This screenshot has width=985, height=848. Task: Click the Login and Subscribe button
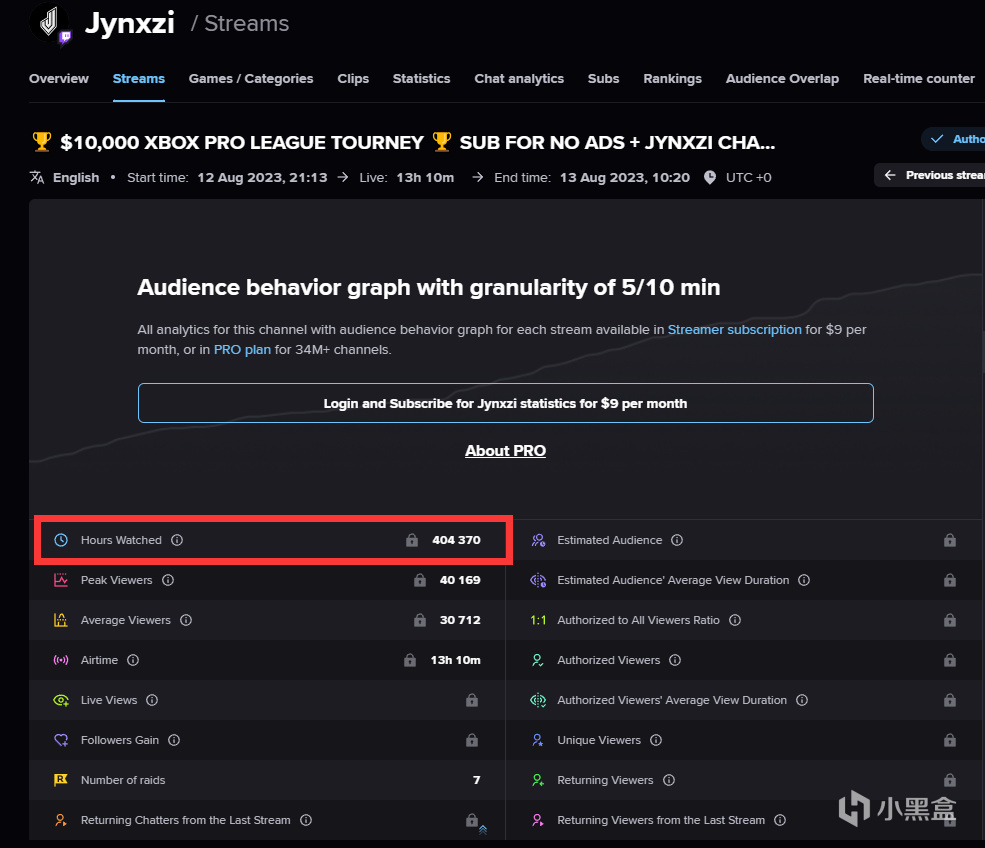[x=505, y=404]
